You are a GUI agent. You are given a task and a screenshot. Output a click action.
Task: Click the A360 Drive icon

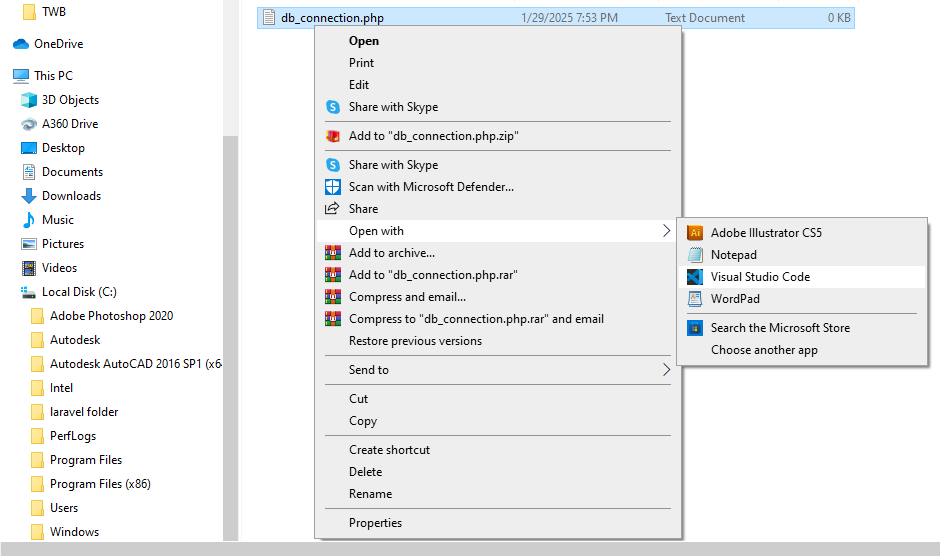[x=29, y=124]
